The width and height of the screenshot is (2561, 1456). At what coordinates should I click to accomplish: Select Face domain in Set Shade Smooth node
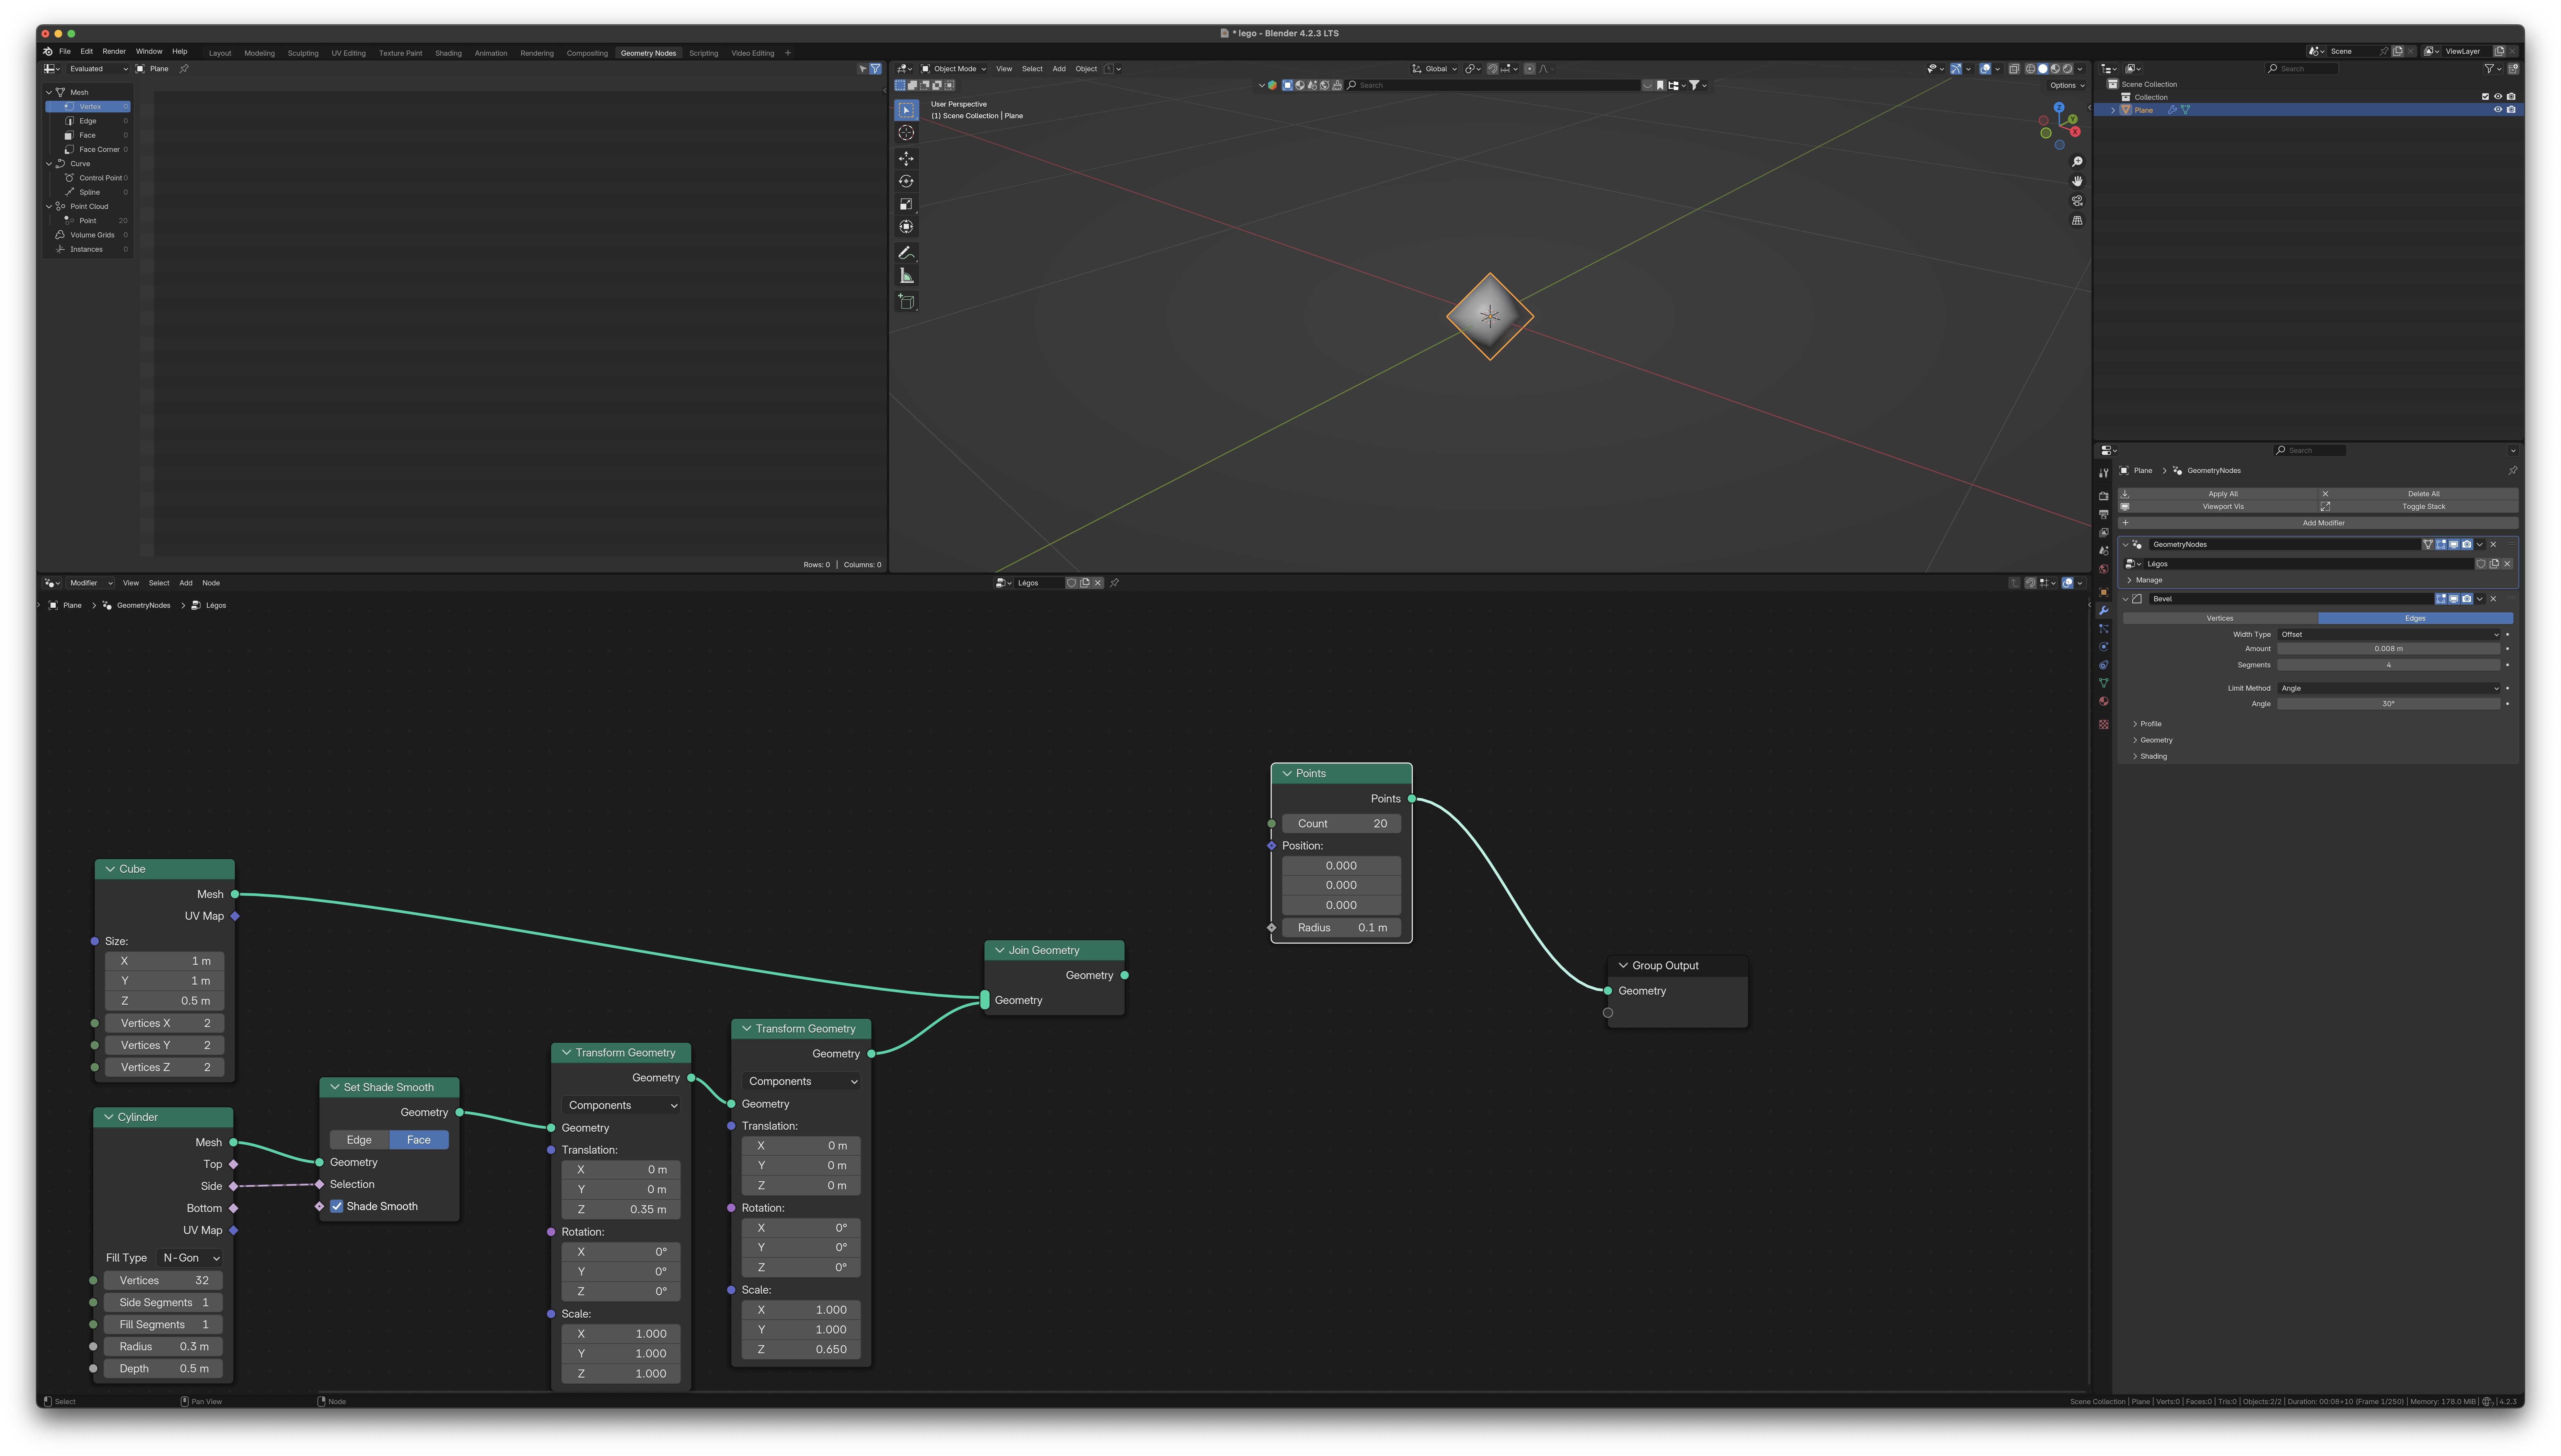click(419, 1140)
